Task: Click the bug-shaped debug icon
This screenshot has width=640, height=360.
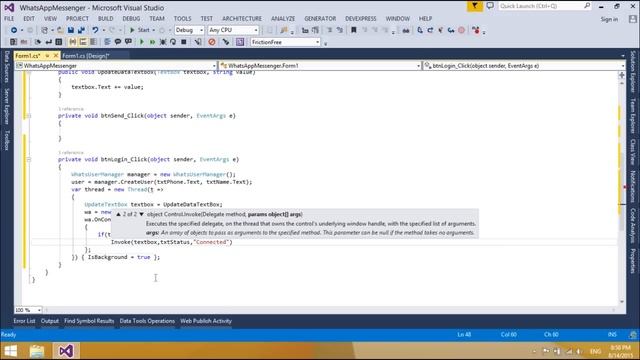Action: click(x=163, y=42)
